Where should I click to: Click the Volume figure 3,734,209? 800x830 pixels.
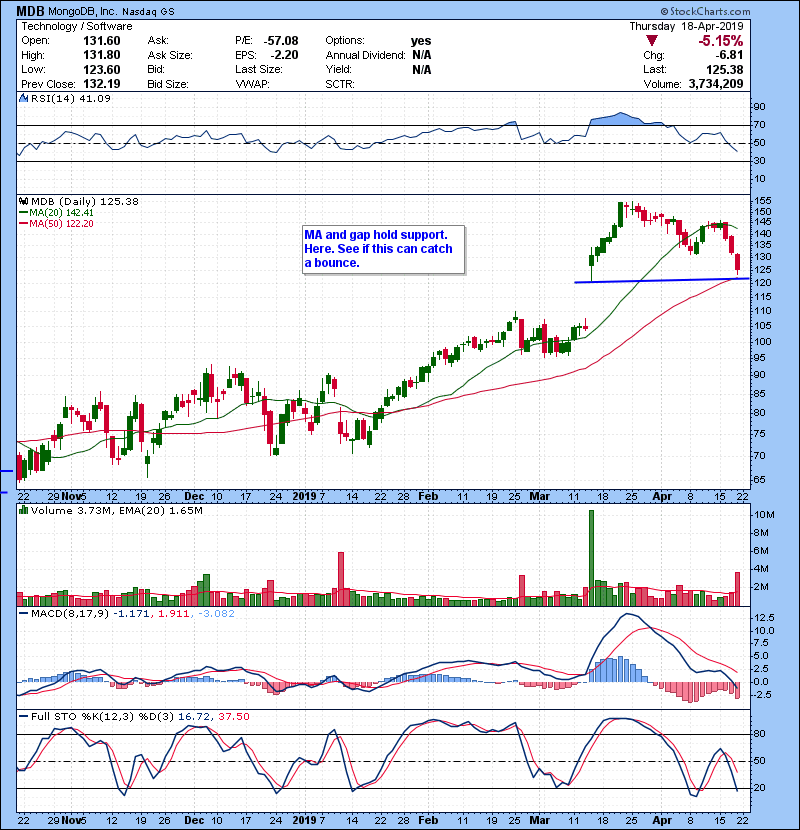716,84
